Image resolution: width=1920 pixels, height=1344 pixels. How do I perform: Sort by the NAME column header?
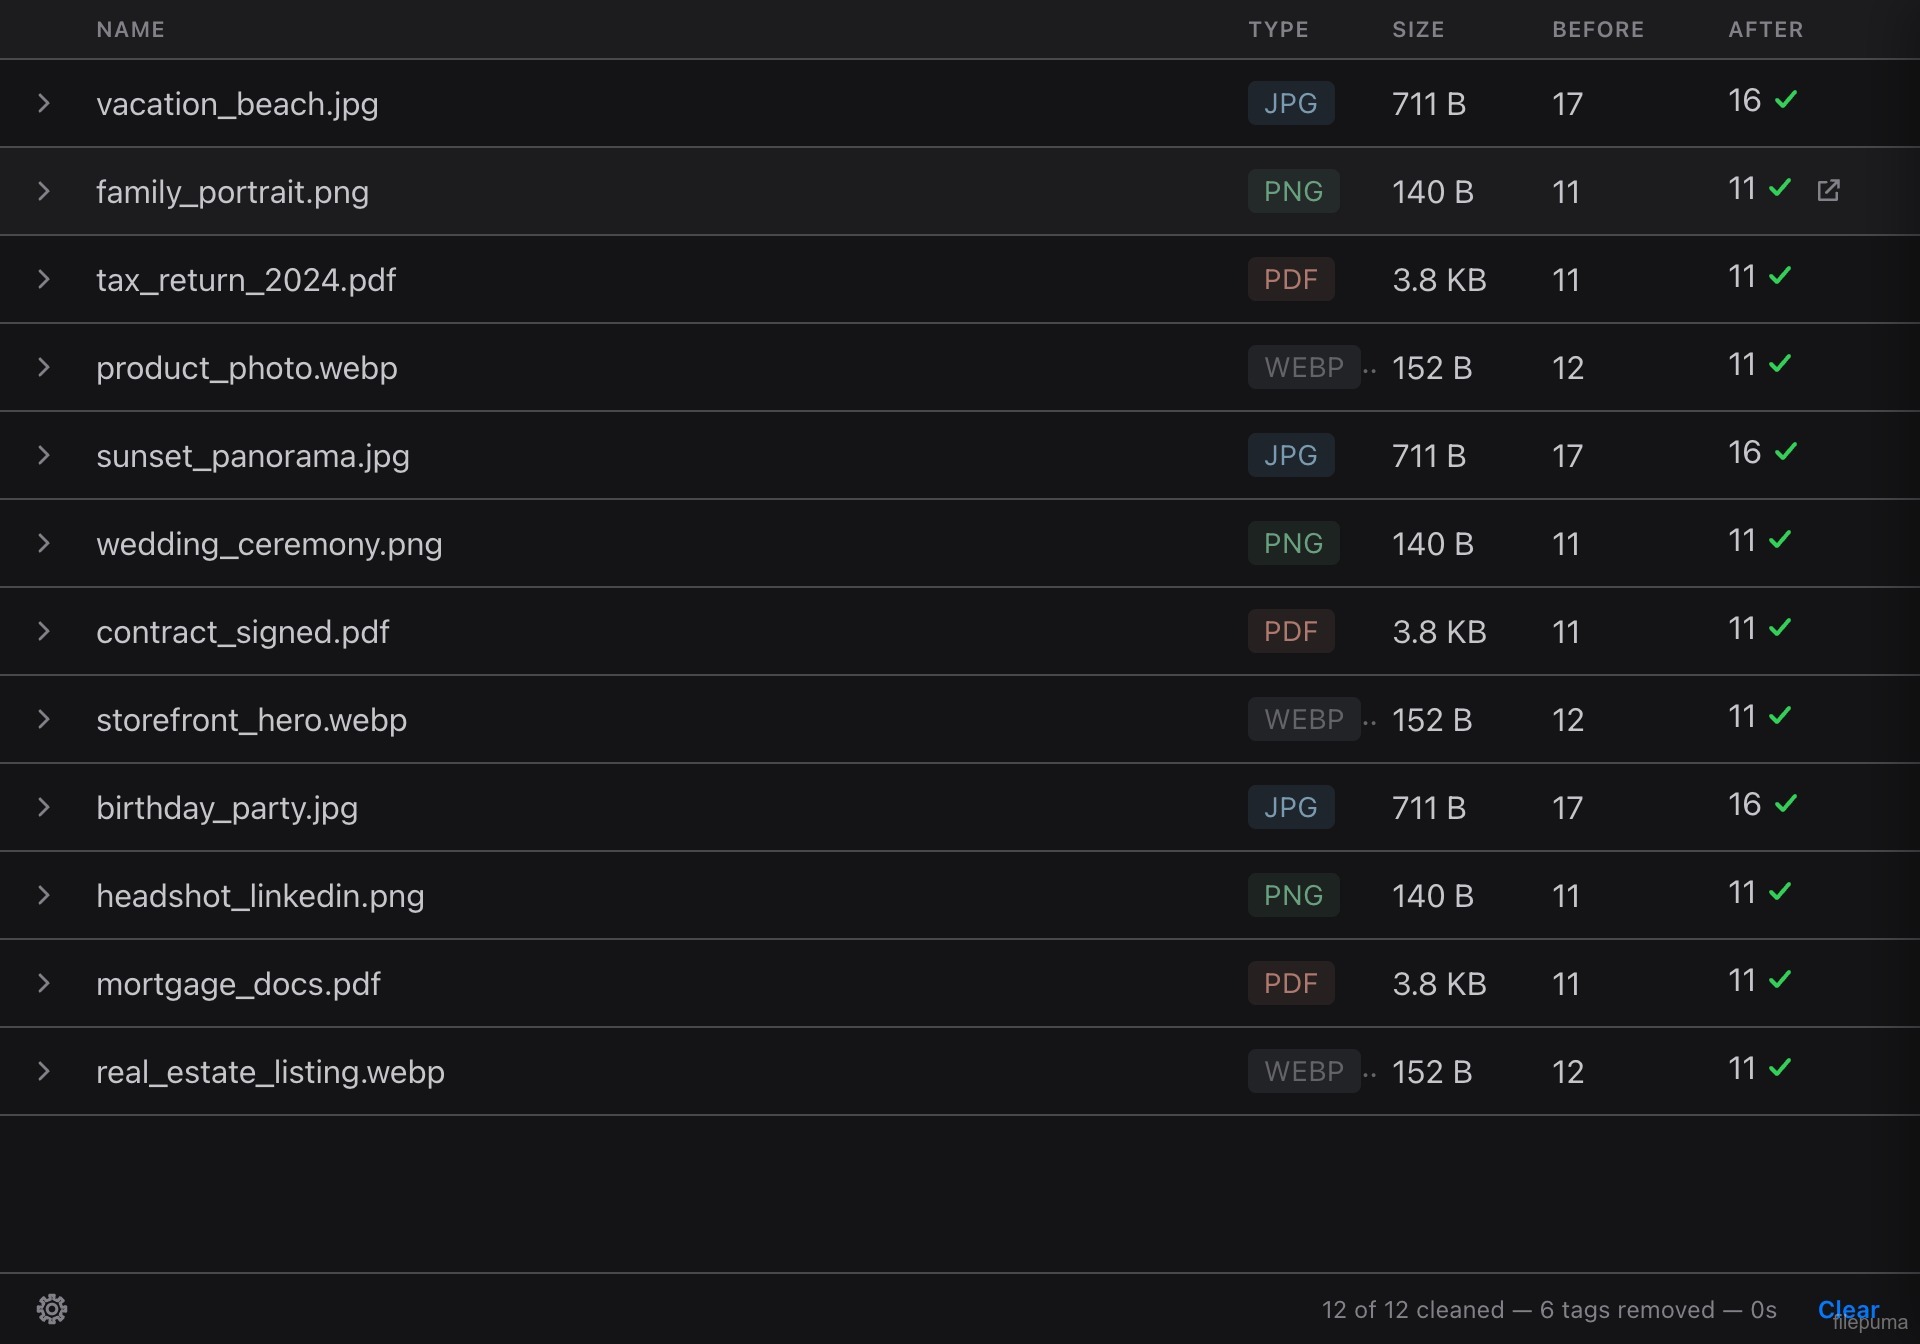coord(131,29)
